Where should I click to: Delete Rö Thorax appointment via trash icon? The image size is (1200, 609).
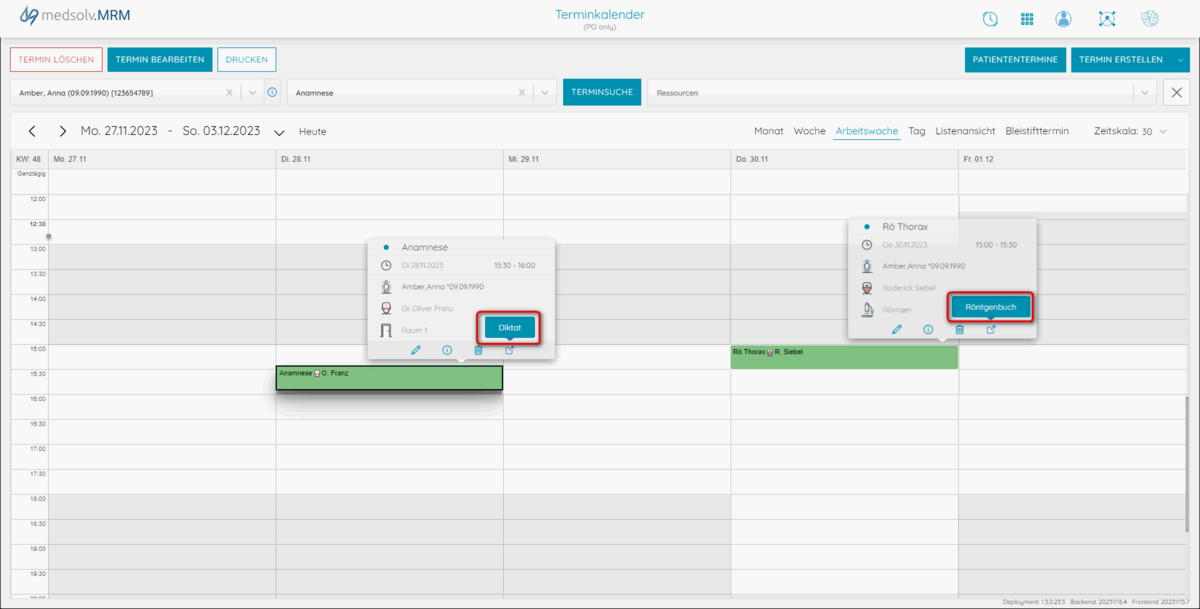(x=959, y=329)
